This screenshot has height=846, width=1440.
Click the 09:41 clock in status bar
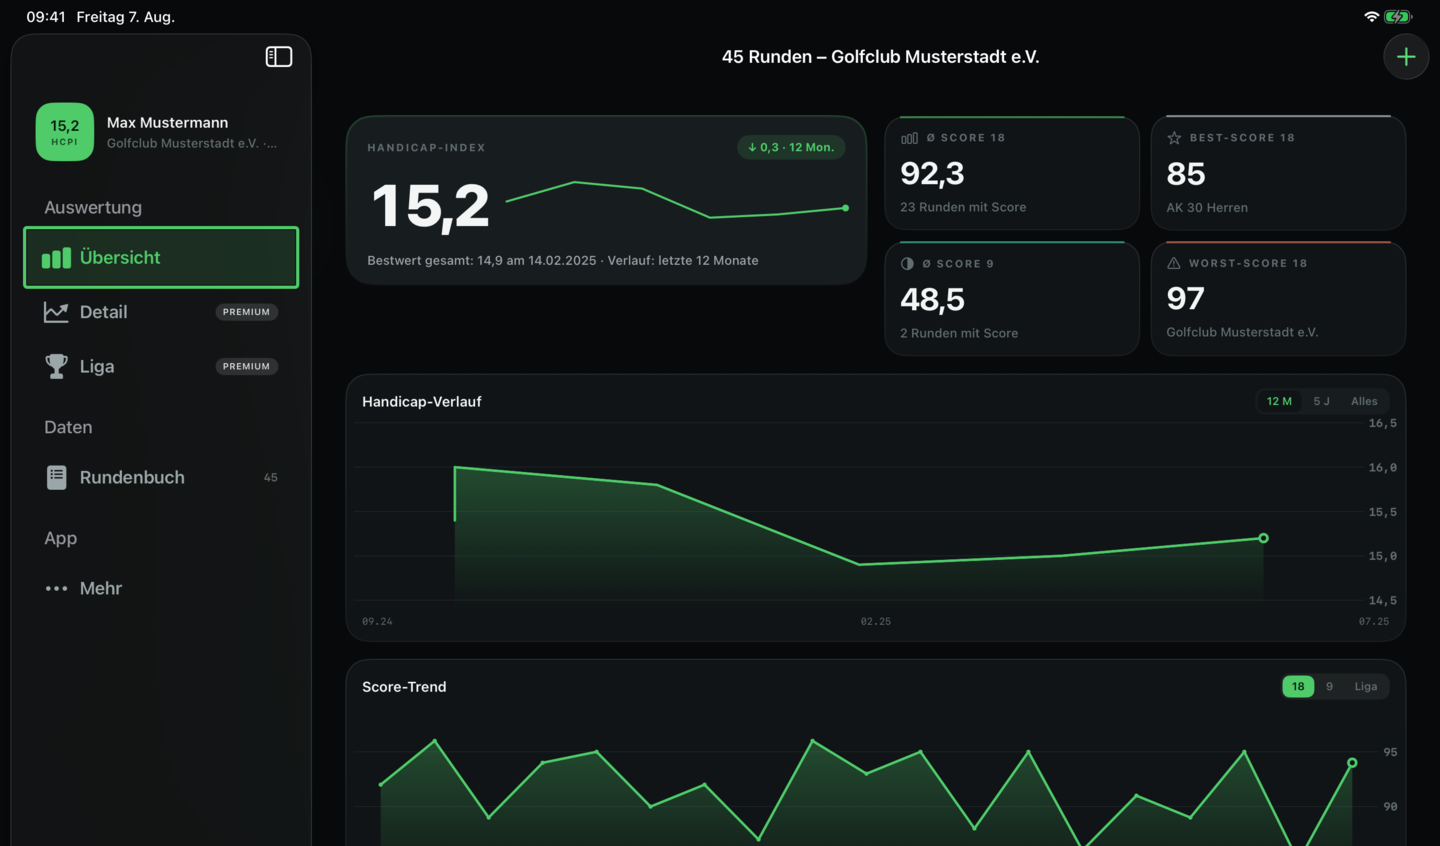(46, 17)
